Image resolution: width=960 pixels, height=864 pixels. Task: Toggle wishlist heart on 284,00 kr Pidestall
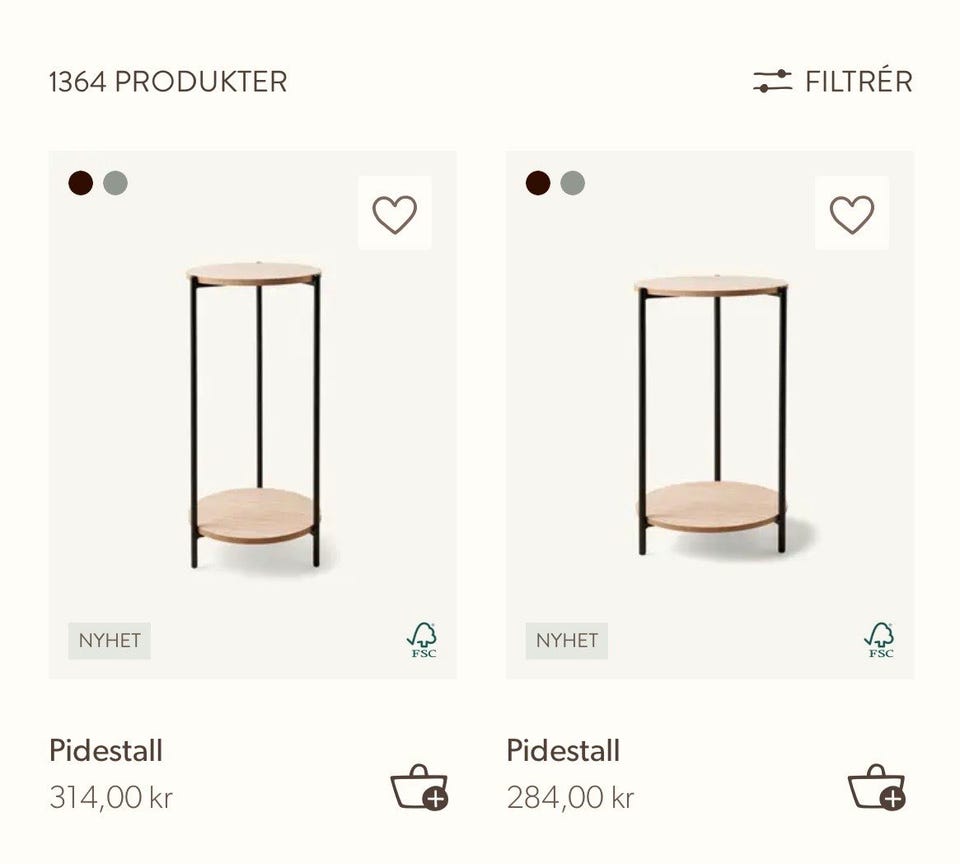[x=852, y=214]
